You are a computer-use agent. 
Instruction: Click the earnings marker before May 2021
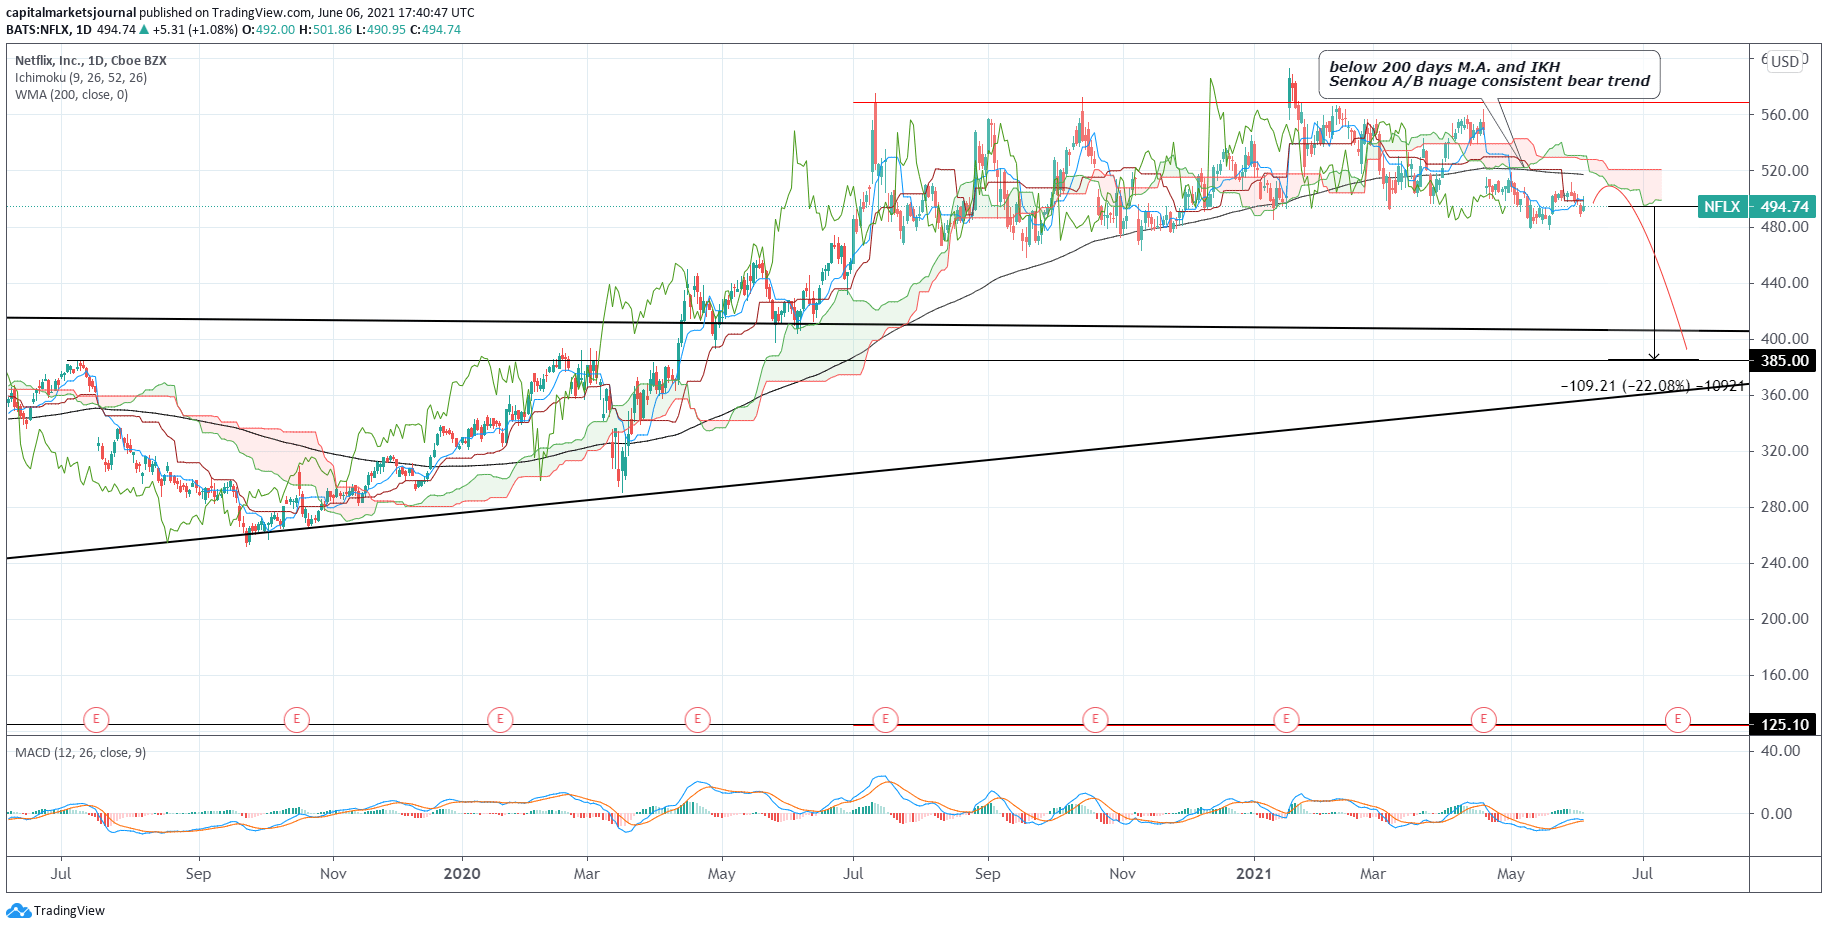(x=1483, y=719)
